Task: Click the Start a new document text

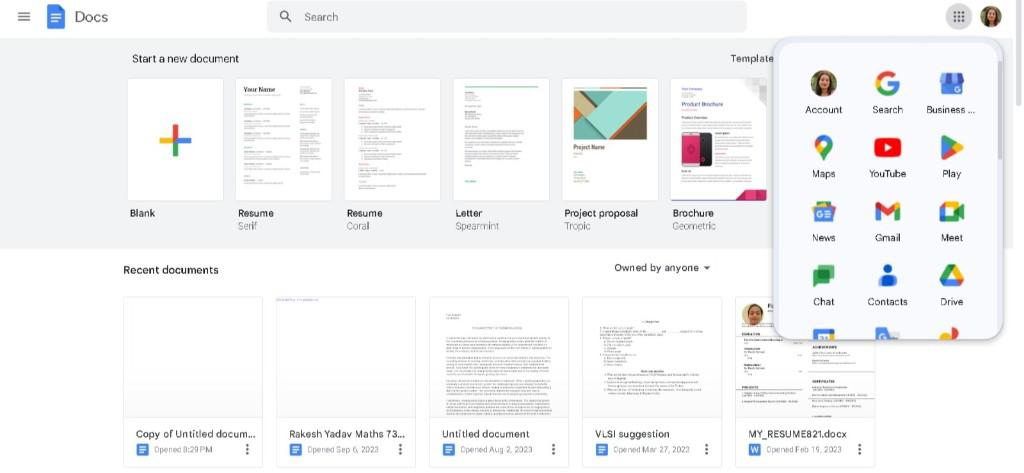Action: click(185, 59)
